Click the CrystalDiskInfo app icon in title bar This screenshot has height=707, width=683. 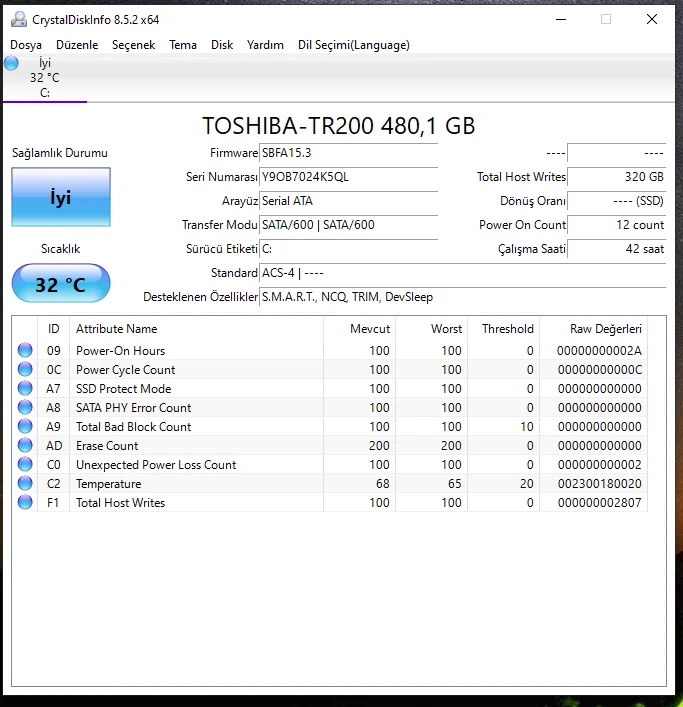(19, 19)
